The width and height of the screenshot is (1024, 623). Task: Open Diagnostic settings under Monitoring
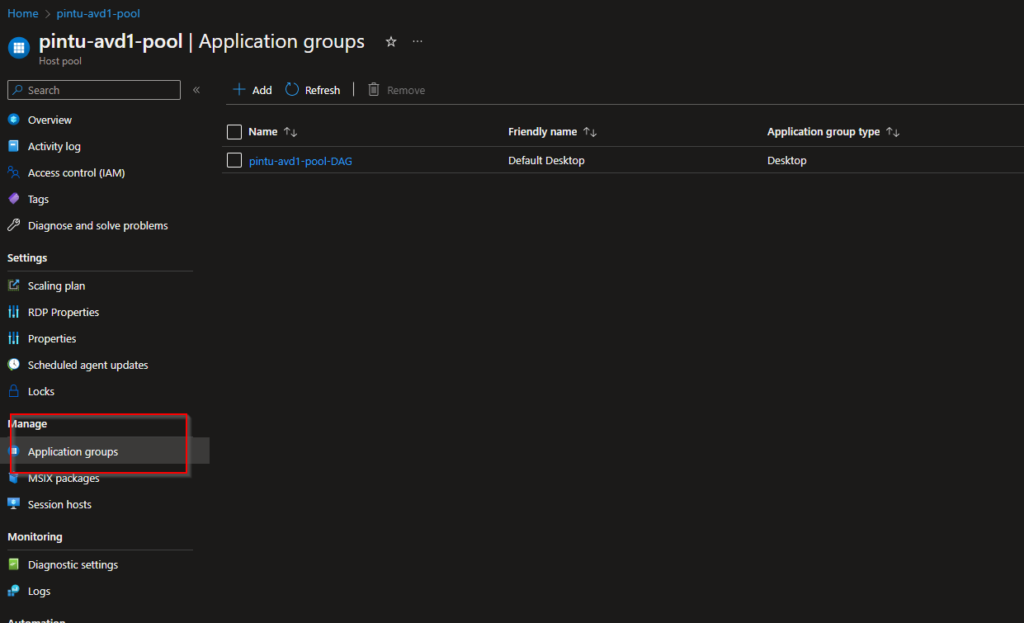(73, 565)
